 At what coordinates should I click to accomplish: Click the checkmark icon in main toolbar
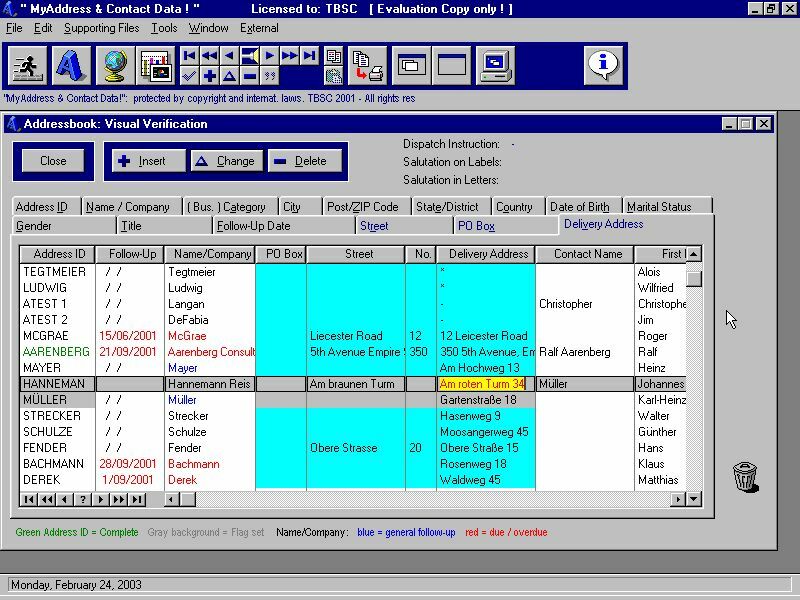189,76
